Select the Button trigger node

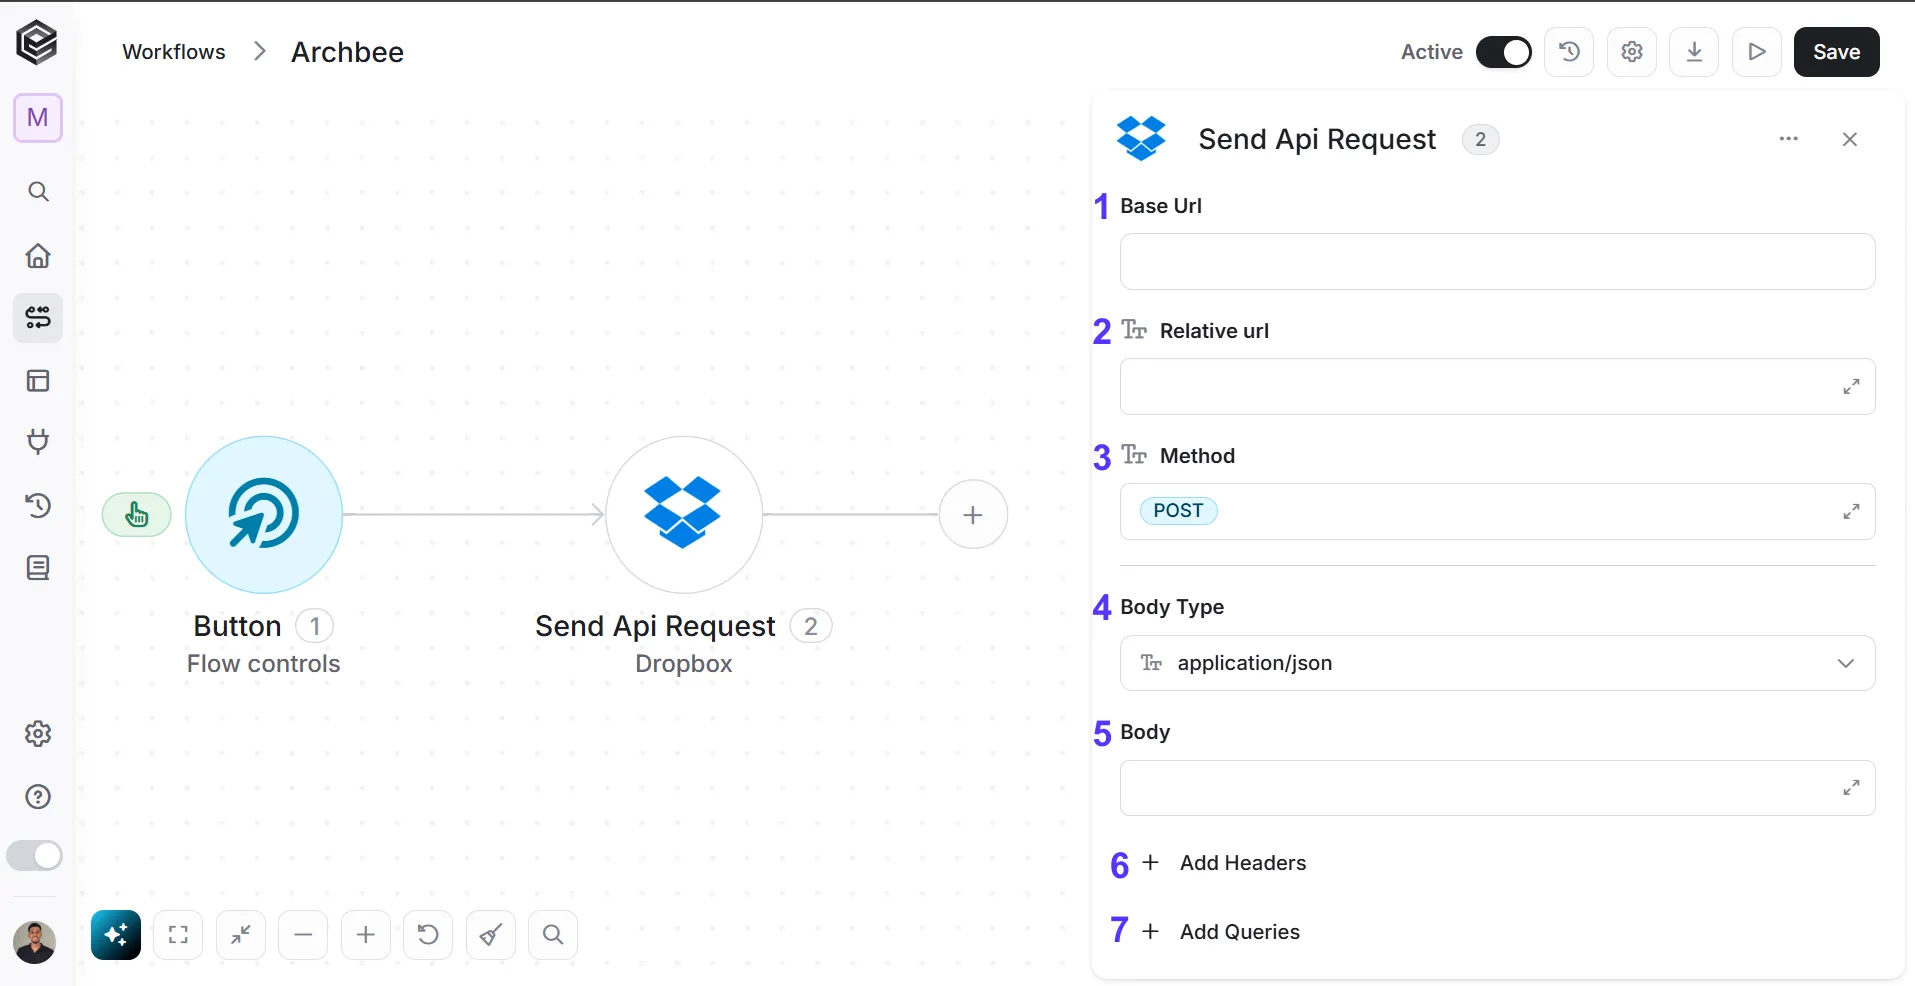point(264,515)
